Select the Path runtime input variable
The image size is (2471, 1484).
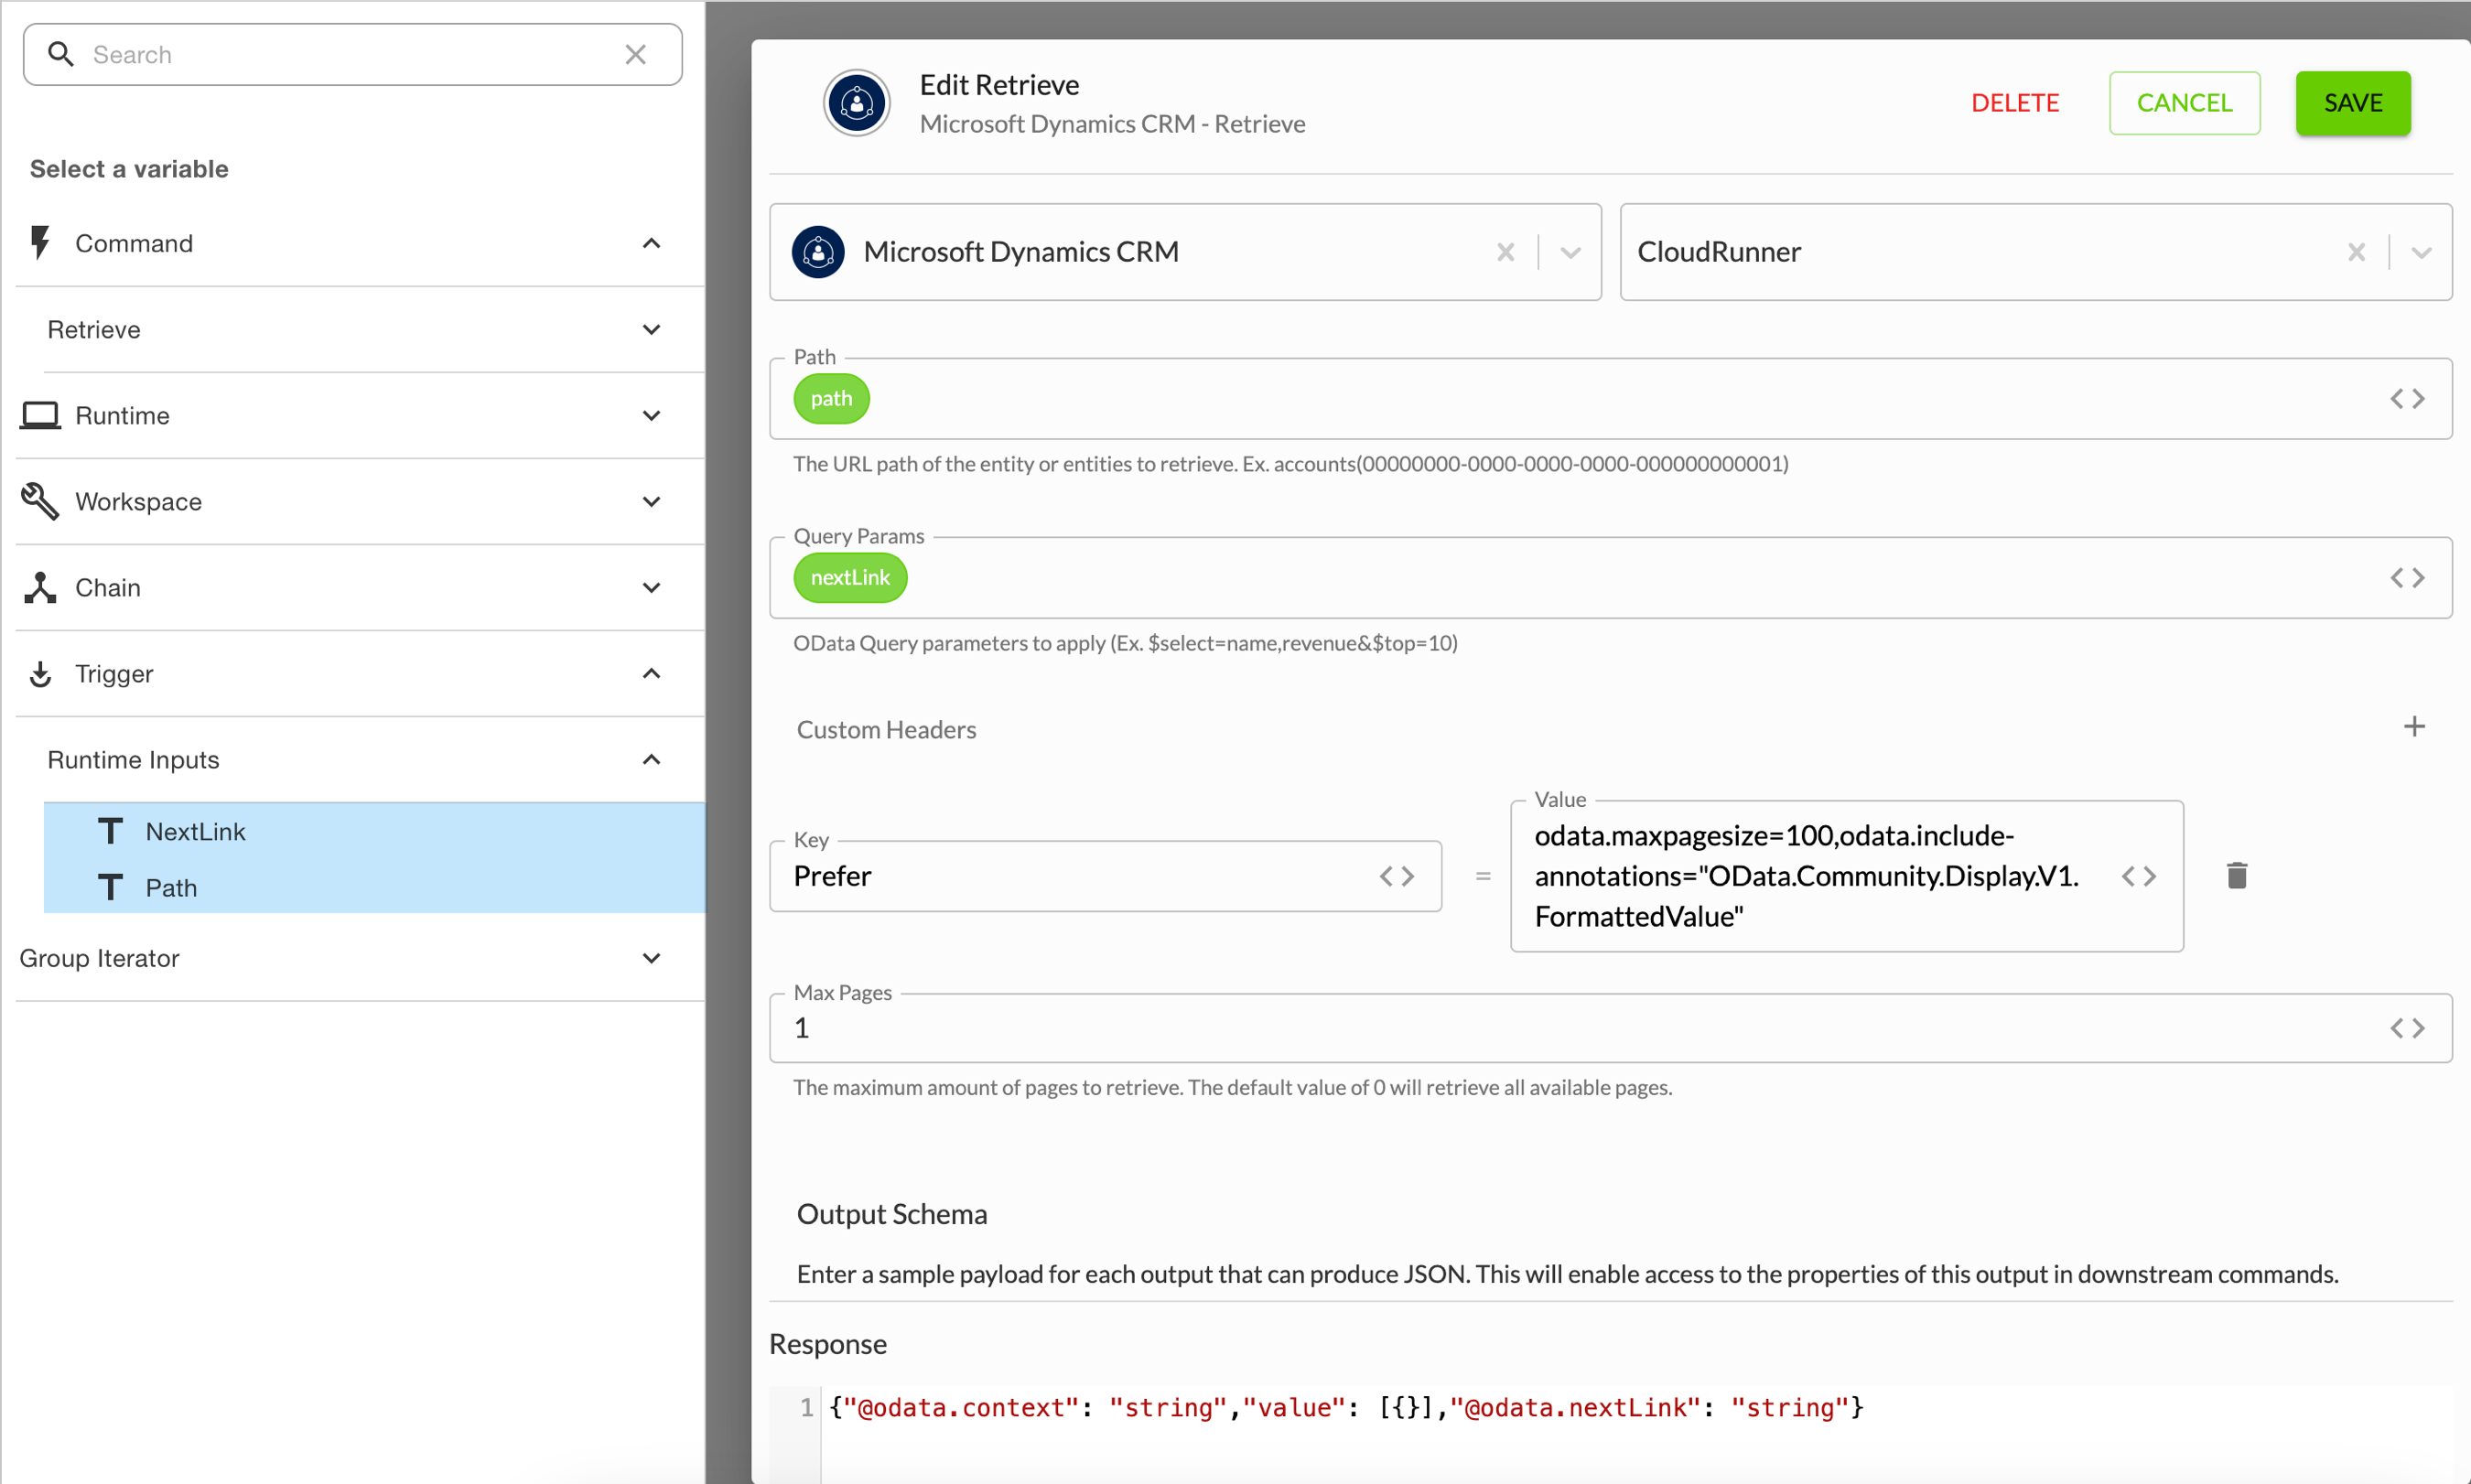tap(374, 887)
